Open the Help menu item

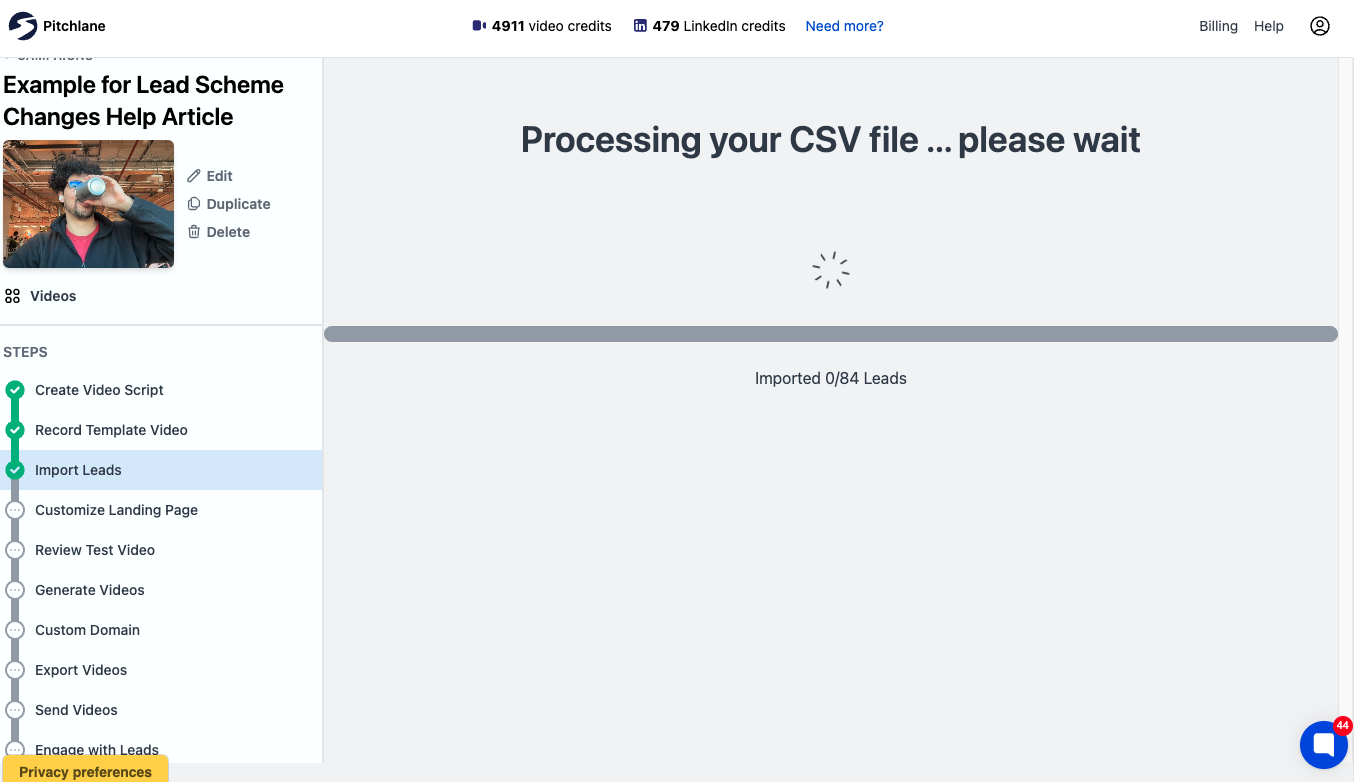pyautogui.click(x=1269, y=26)
